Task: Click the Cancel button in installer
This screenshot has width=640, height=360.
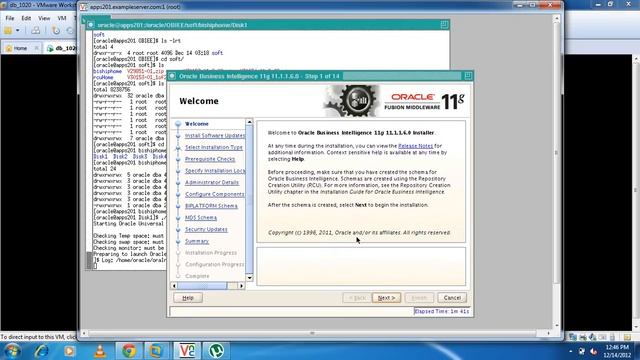Action: point(452,298)
